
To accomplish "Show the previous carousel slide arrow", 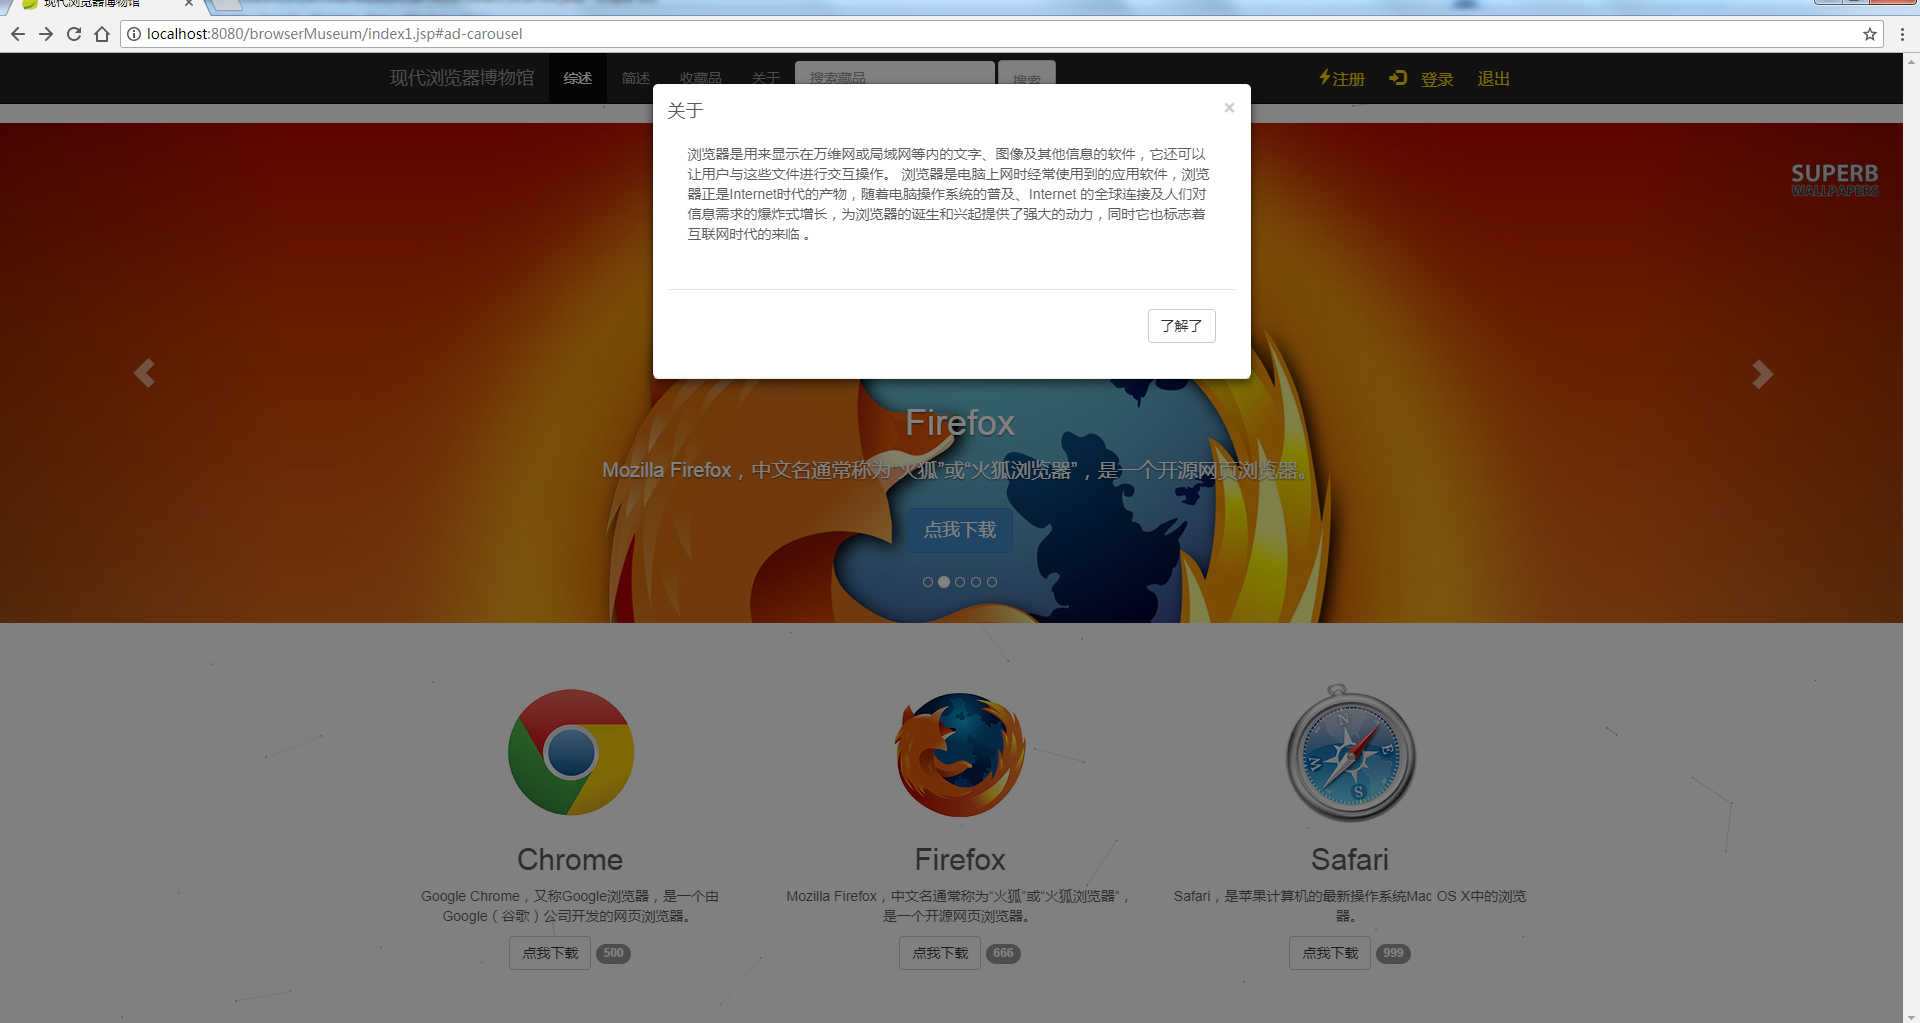I will [x=144, y=373].
